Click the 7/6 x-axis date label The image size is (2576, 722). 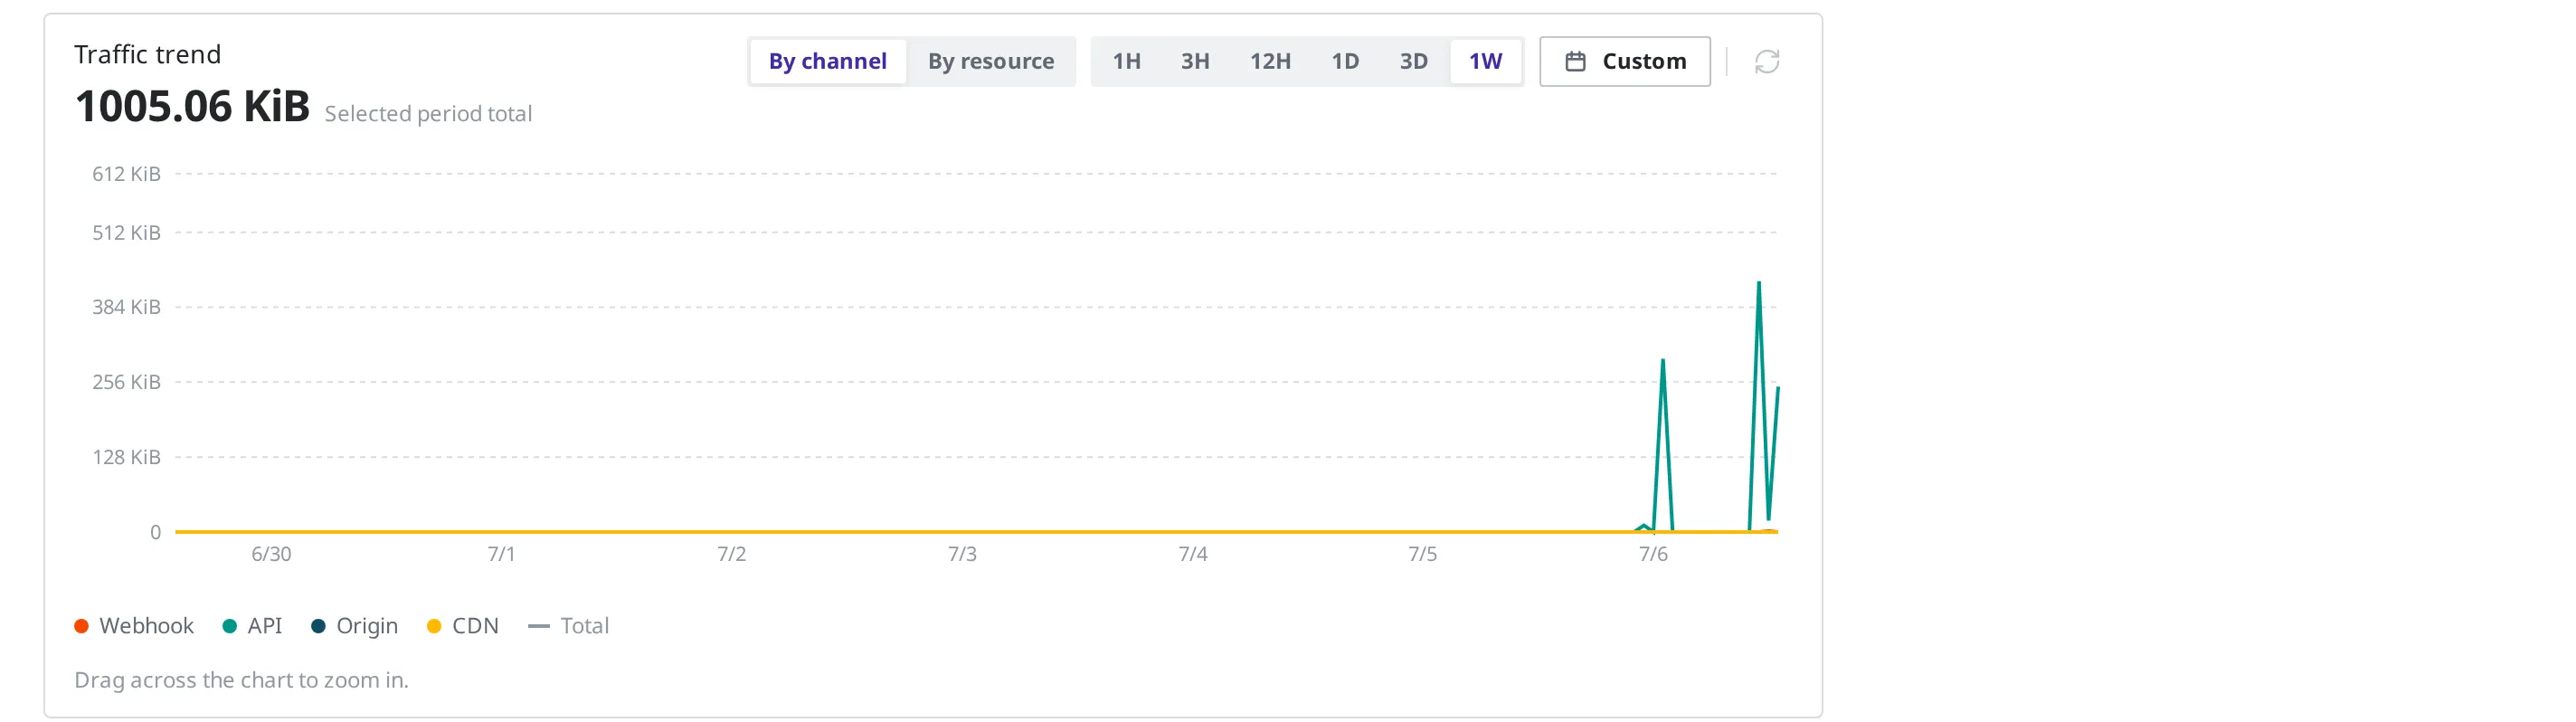[x=1653, y=554]
